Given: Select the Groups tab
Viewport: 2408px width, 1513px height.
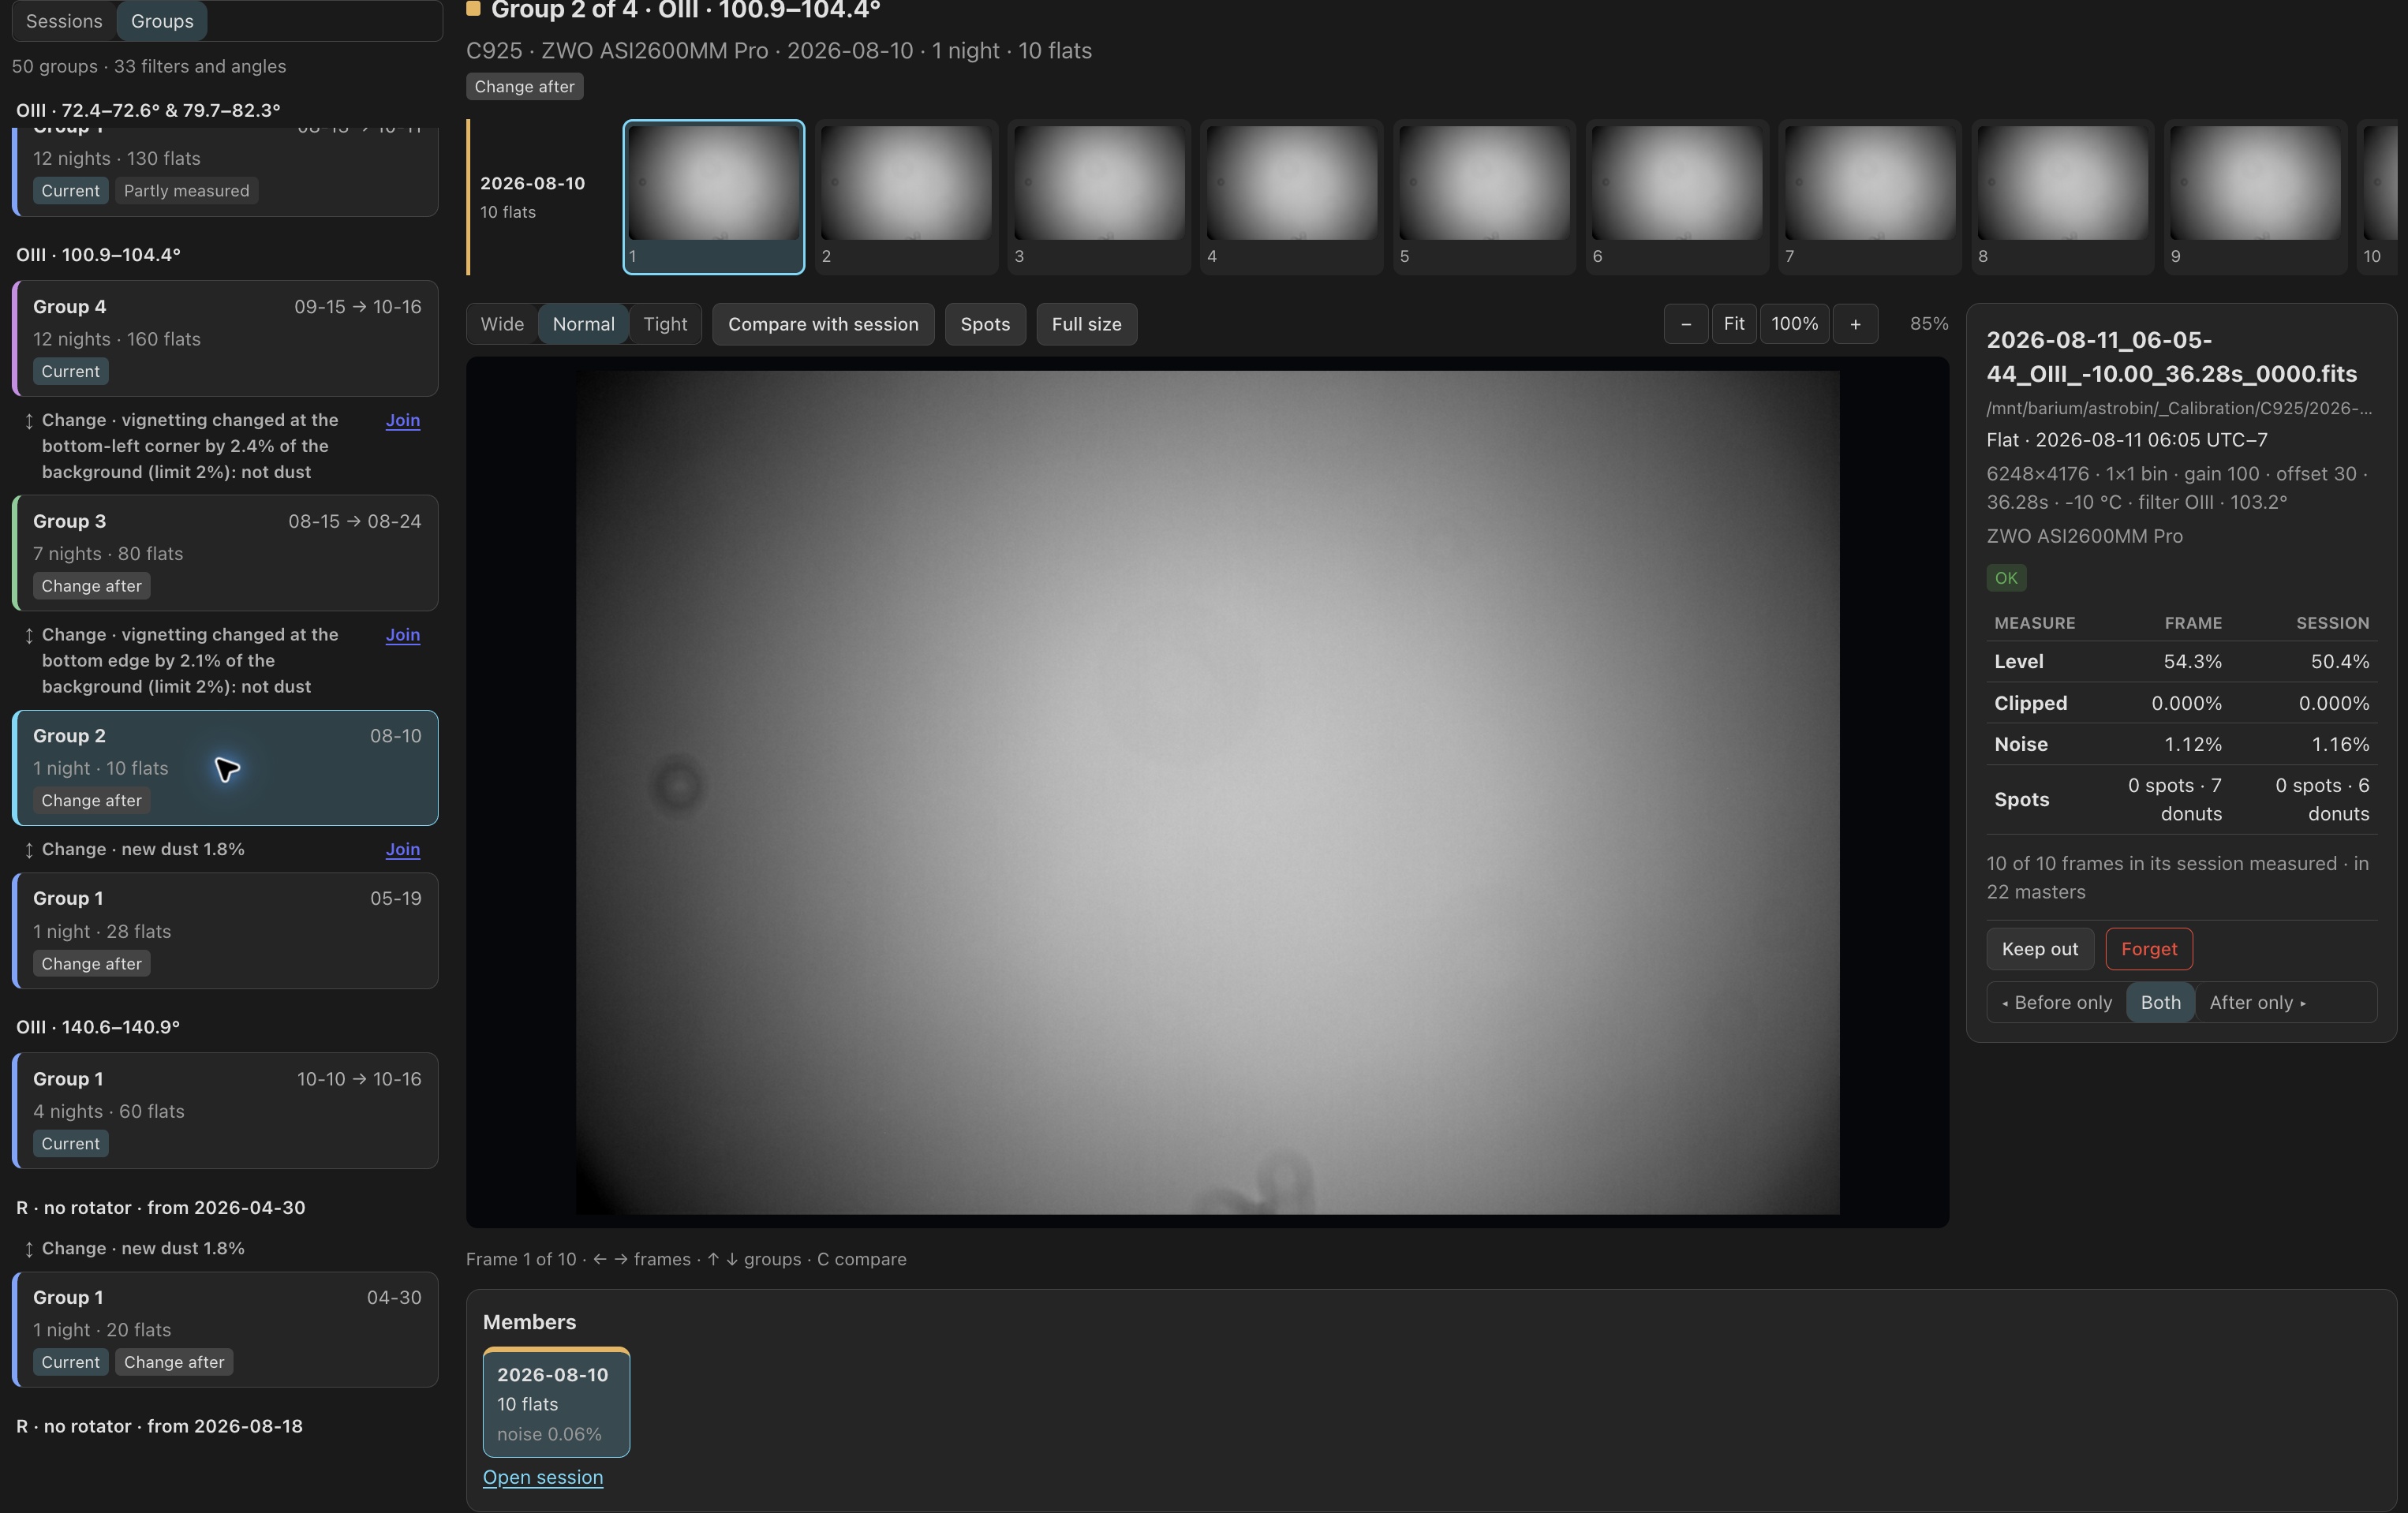Looking at the screenshot, I should pos(162,21).
